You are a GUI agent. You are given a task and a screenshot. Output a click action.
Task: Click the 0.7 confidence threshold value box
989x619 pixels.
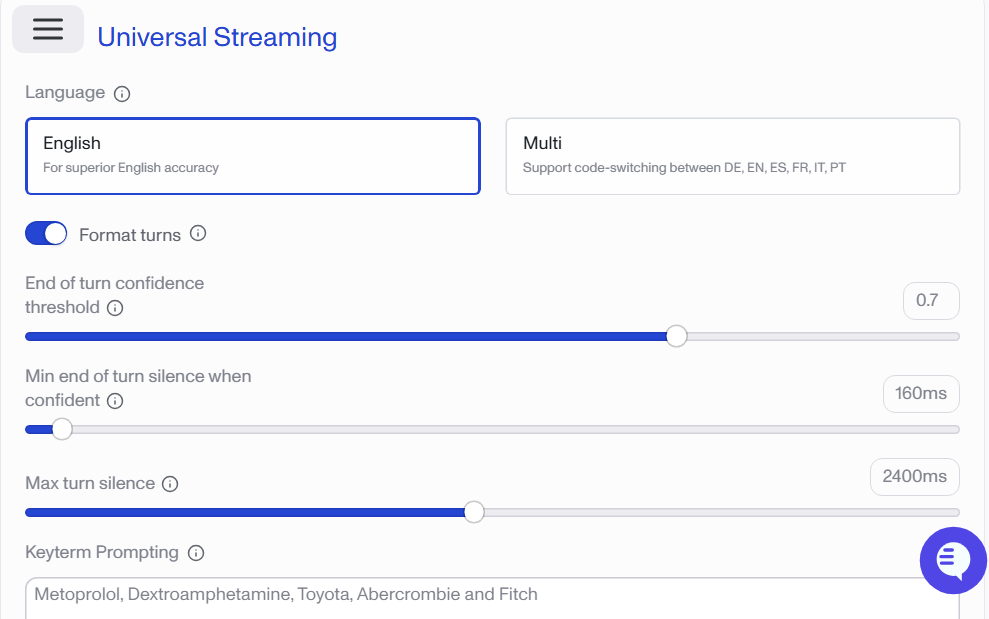(930, 300)
